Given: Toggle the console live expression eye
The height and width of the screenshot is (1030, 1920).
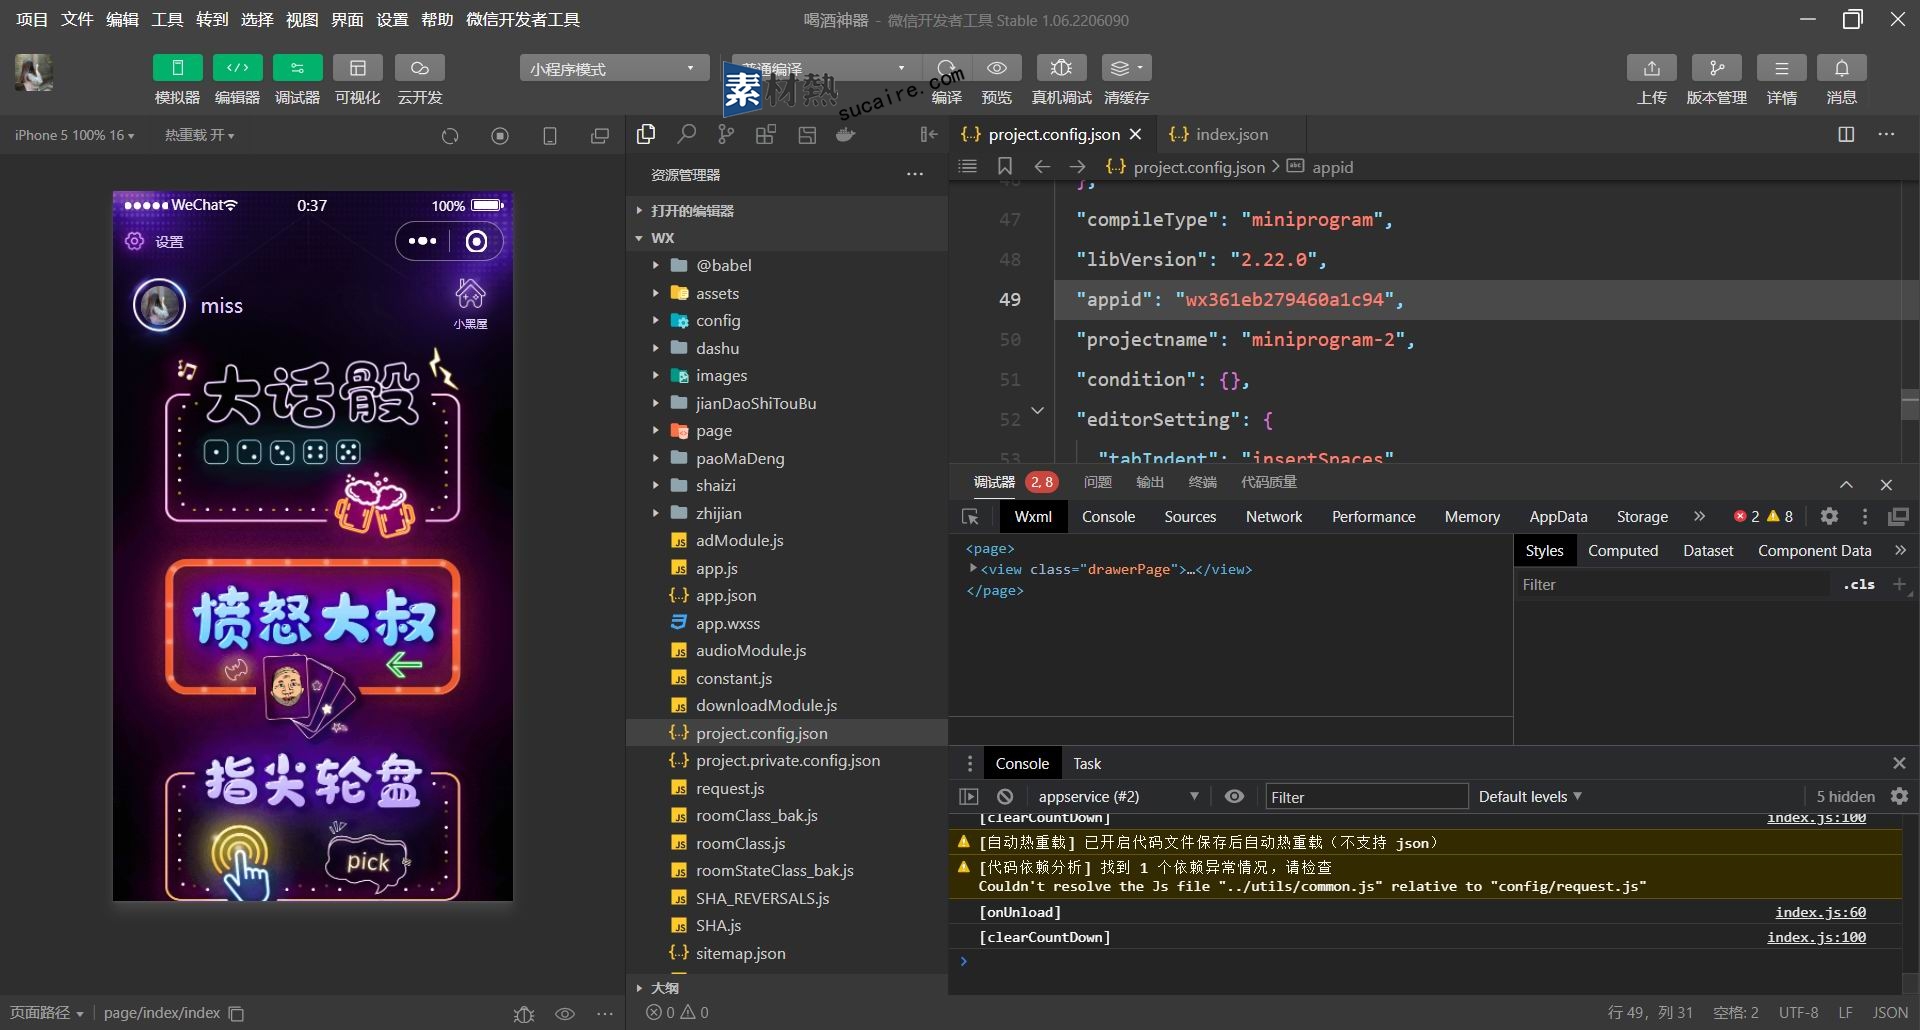Looking at the screenshot, I should tap(1235, 797).
